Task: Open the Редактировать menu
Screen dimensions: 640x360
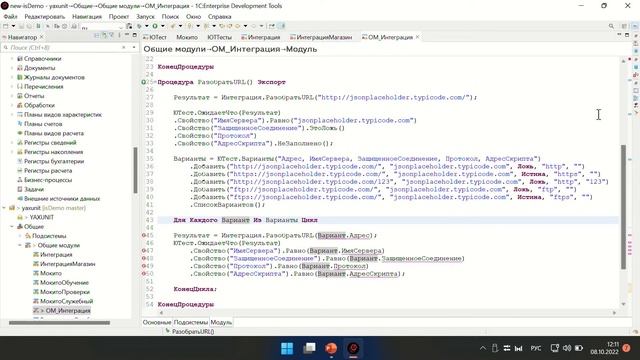Action: click(x=44, y=16)
